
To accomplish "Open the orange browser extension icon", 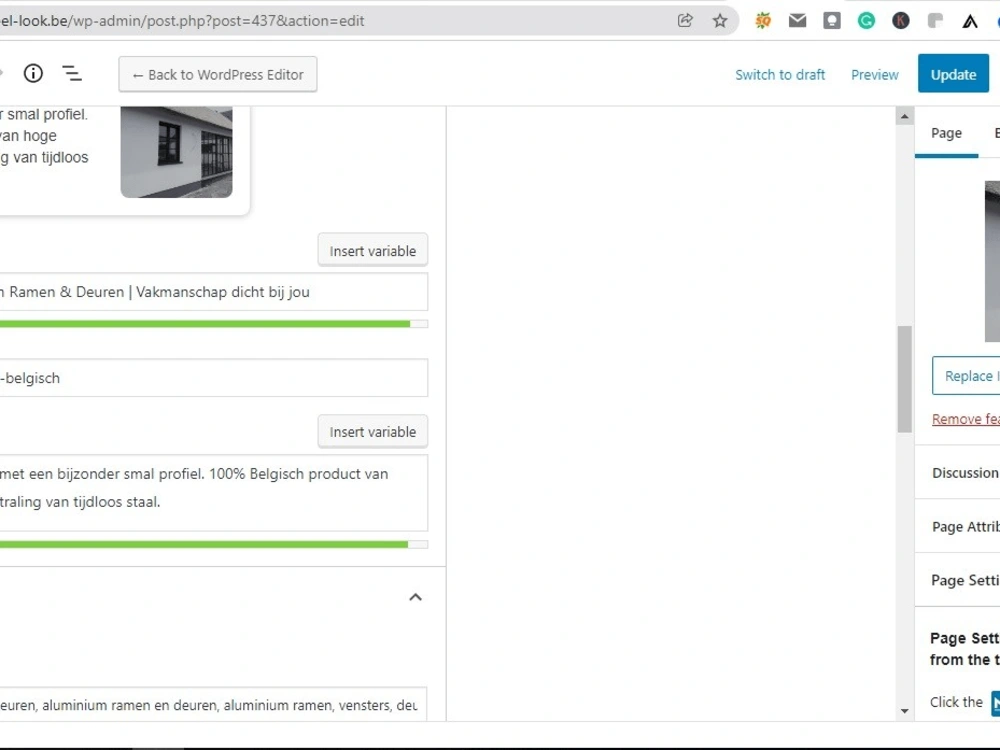I will point(763,20).
